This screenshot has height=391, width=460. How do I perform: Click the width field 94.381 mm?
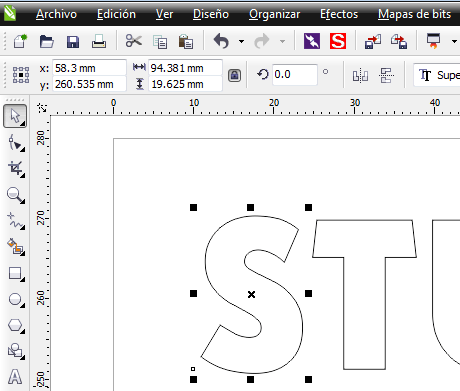[185, 68]
